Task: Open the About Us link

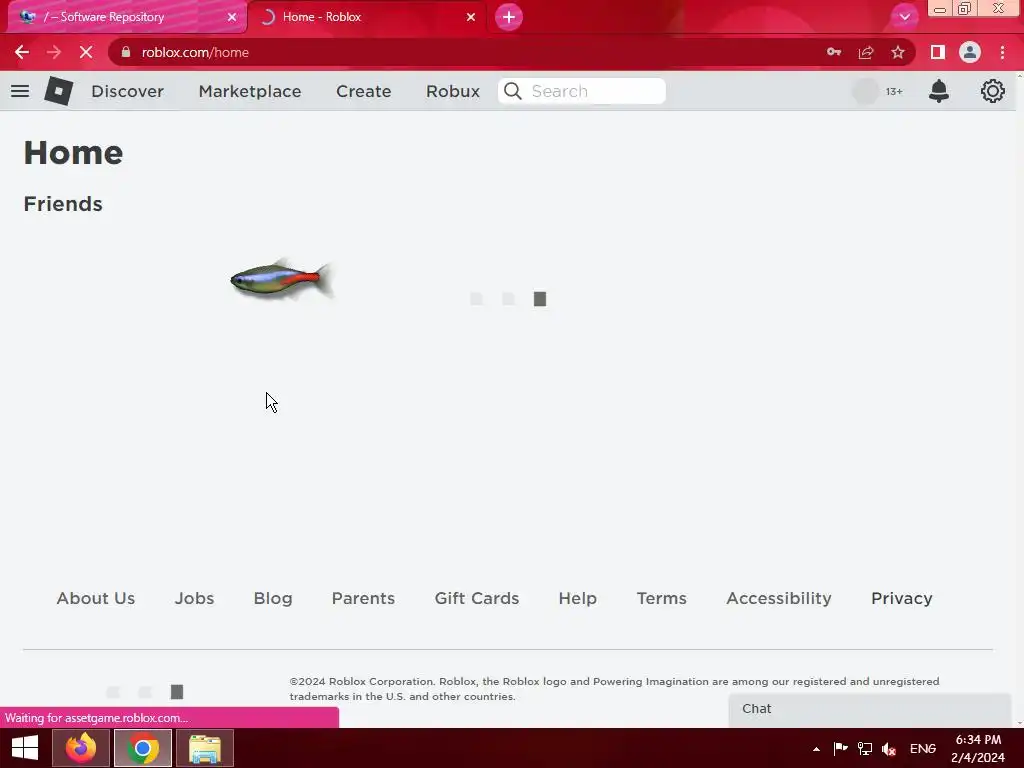Action: 95,598
